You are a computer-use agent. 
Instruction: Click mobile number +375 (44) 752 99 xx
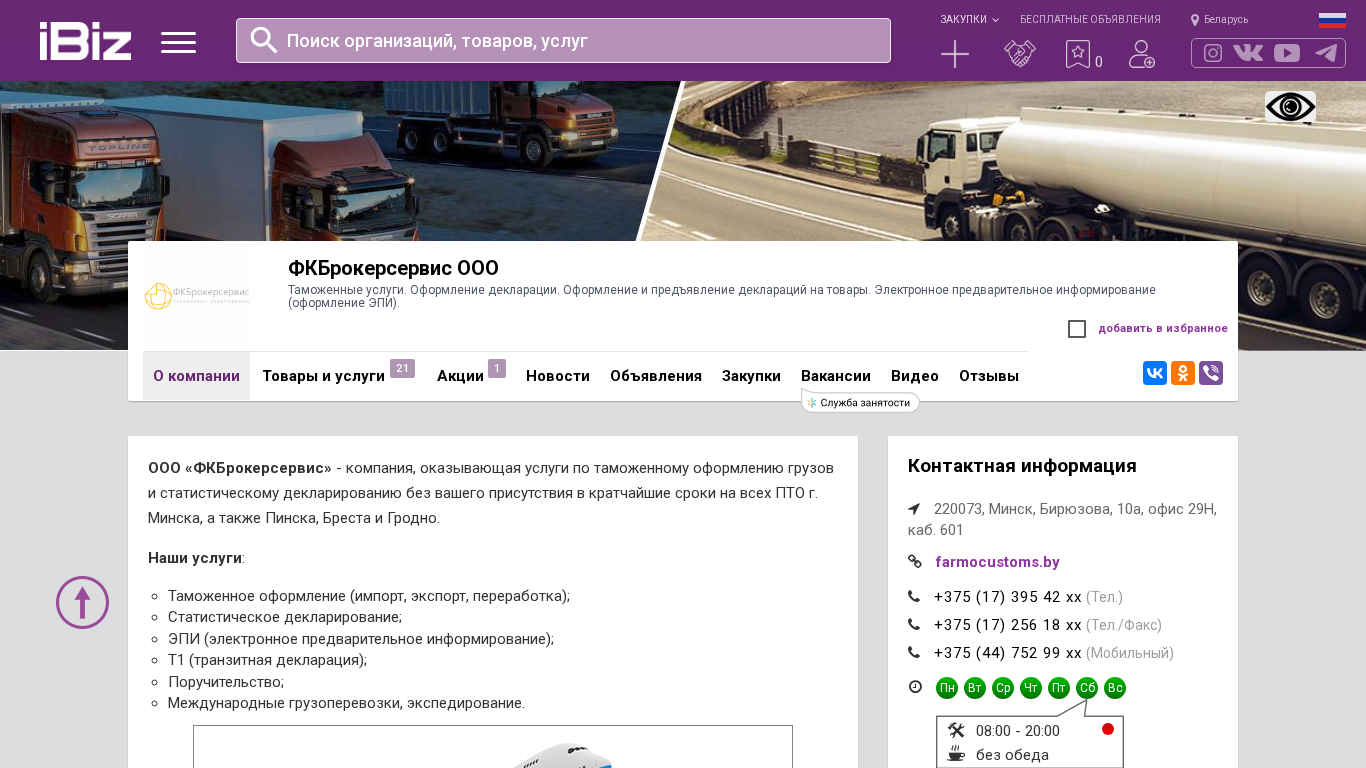coord(1008,653)
